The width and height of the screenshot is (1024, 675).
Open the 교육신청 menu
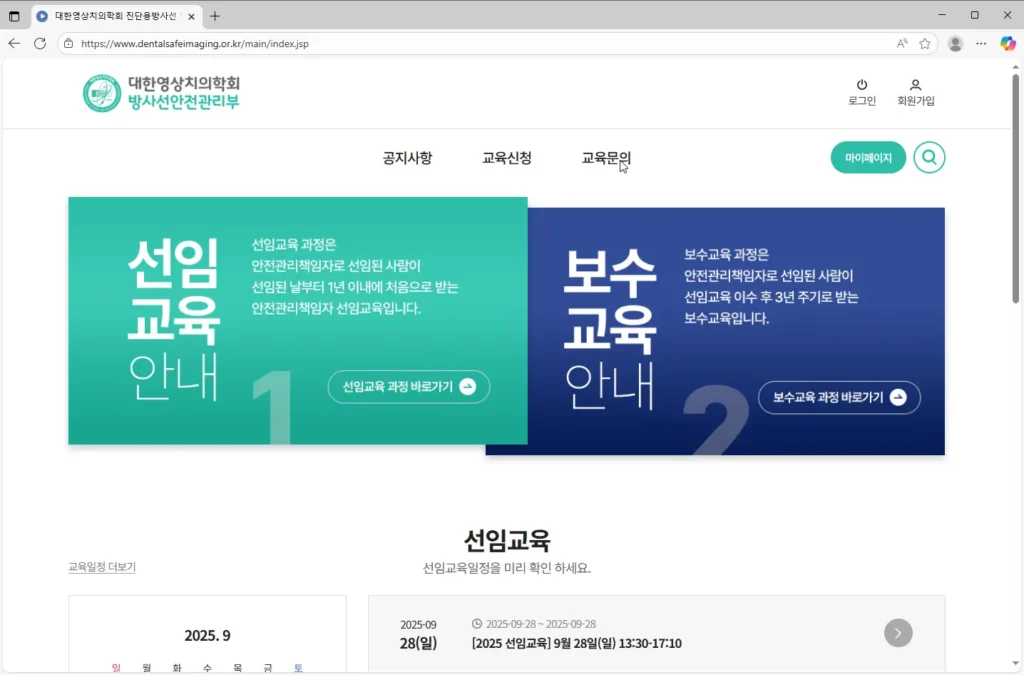click(507, 158)
